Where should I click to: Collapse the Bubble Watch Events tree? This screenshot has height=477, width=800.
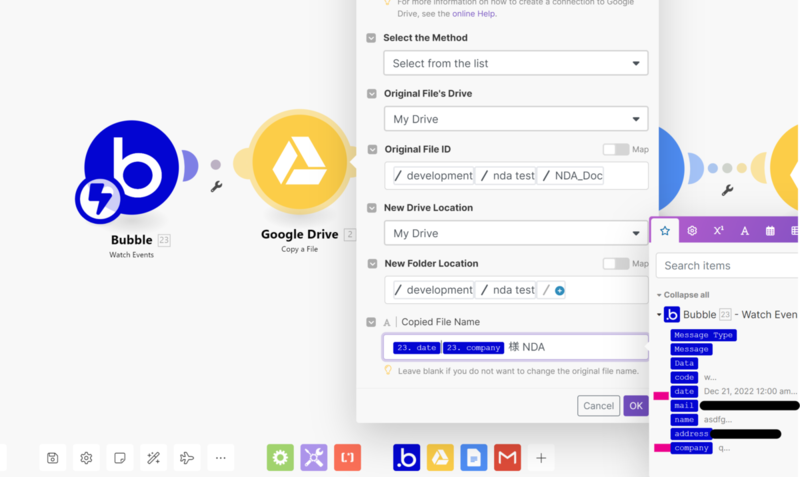tap(659, 315)
